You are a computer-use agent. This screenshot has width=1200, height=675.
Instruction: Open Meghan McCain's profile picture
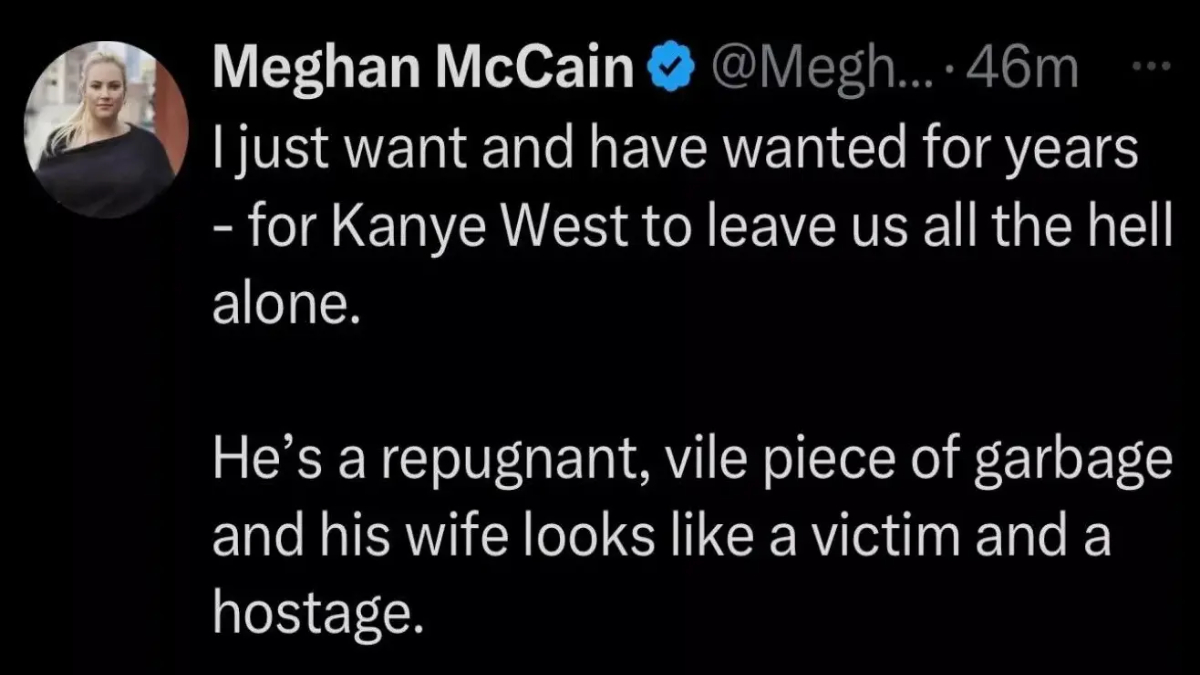point(106,131)
